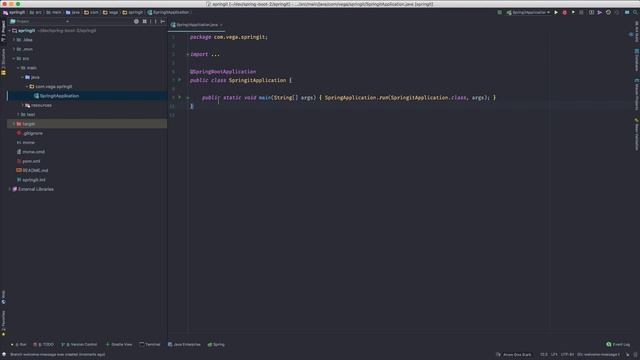Click the build project icon in toolbar
This screenshot has width=640, height=360.
pyautogui.click(x=500, y=12)
